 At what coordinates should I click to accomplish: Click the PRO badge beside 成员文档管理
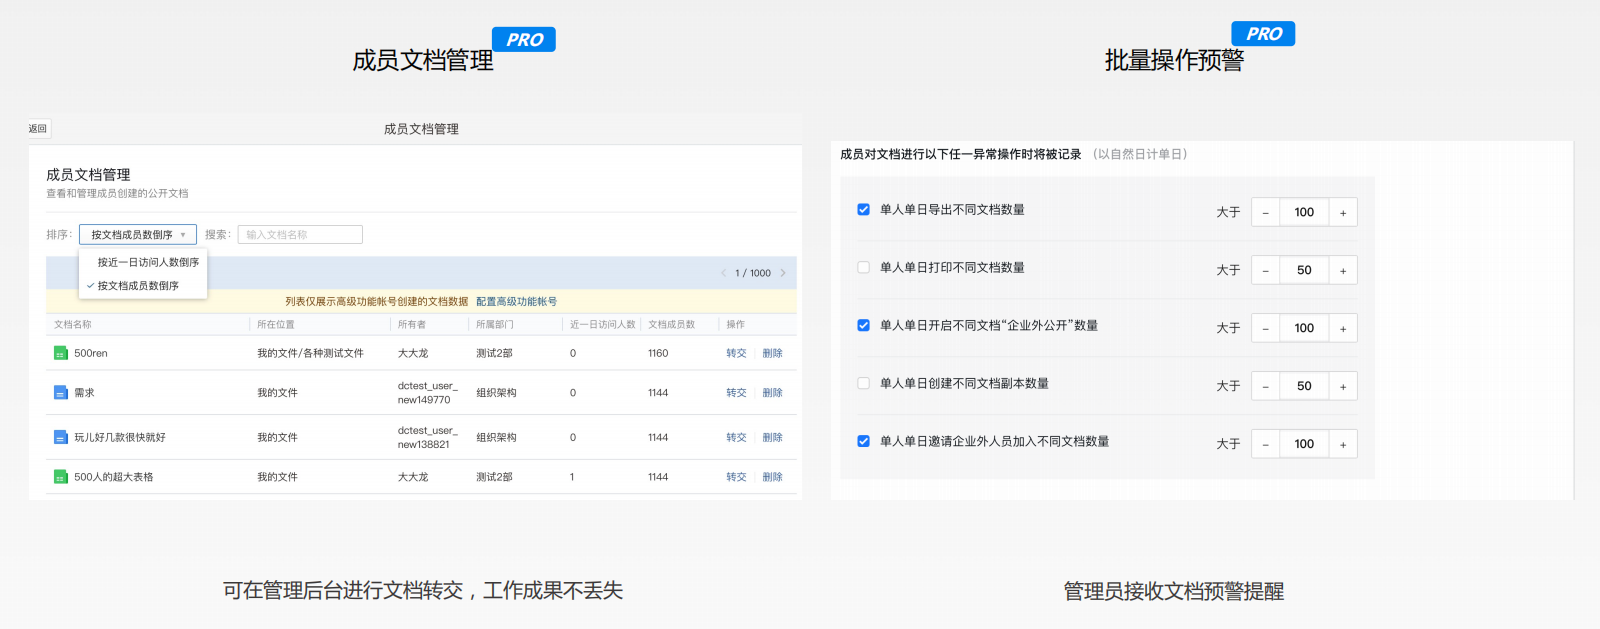coord(524,40)
